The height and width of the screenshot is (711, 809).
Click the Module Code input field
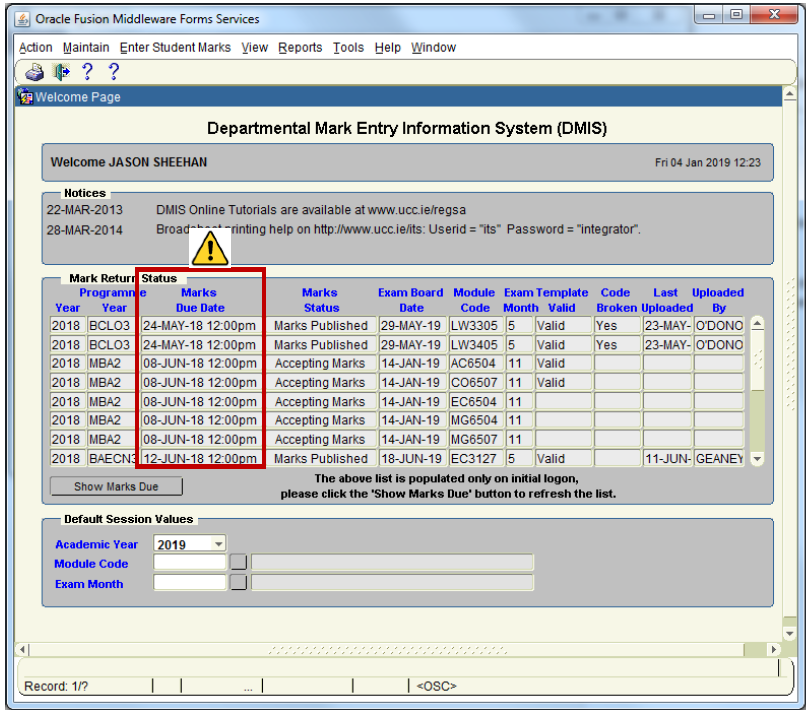[190, 563]
